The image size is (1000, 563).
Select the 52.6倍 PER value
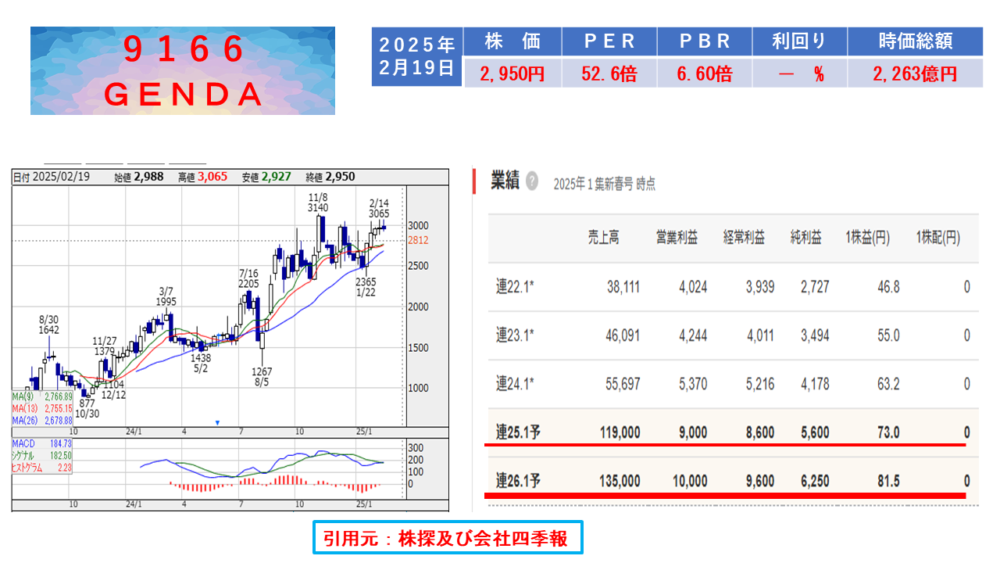point(609,74)
